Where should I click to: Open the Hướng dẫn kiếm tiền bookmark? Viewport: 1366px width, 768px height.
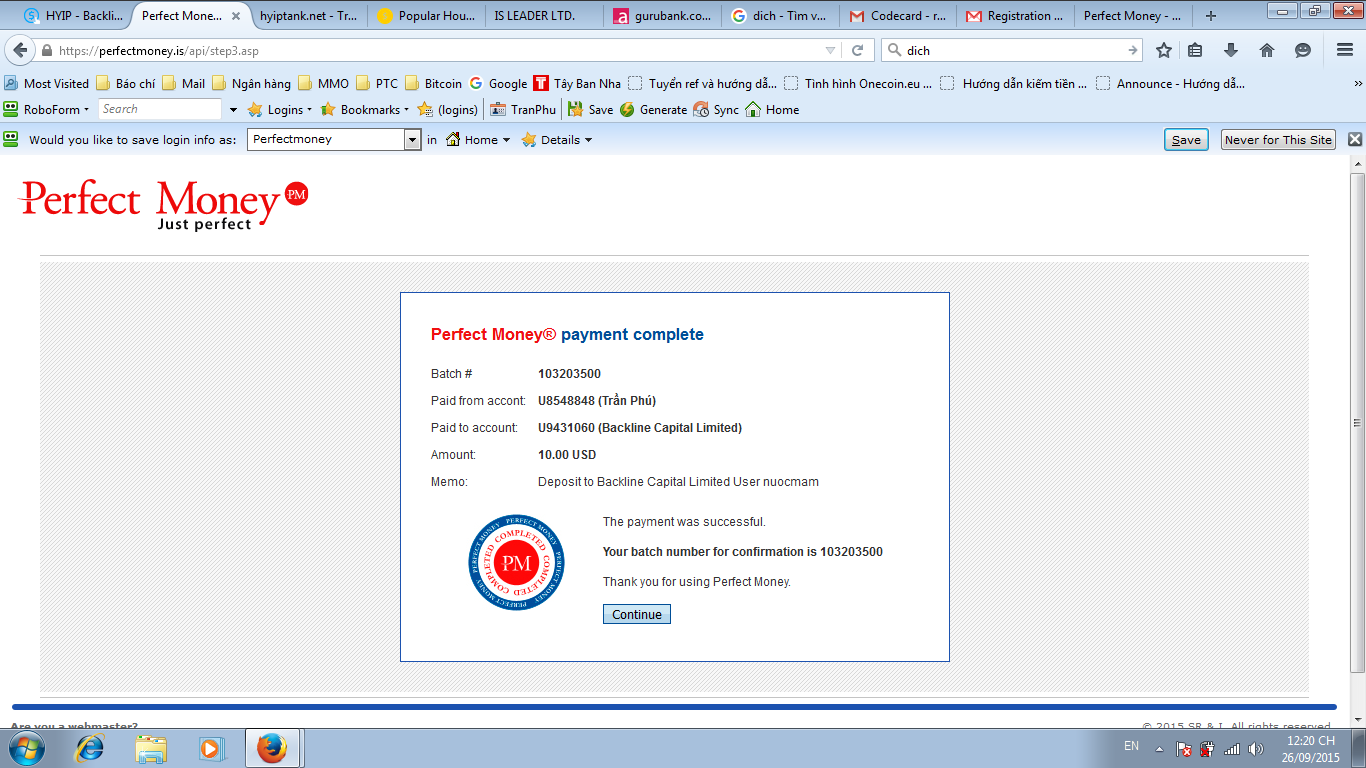[1014, 83]
